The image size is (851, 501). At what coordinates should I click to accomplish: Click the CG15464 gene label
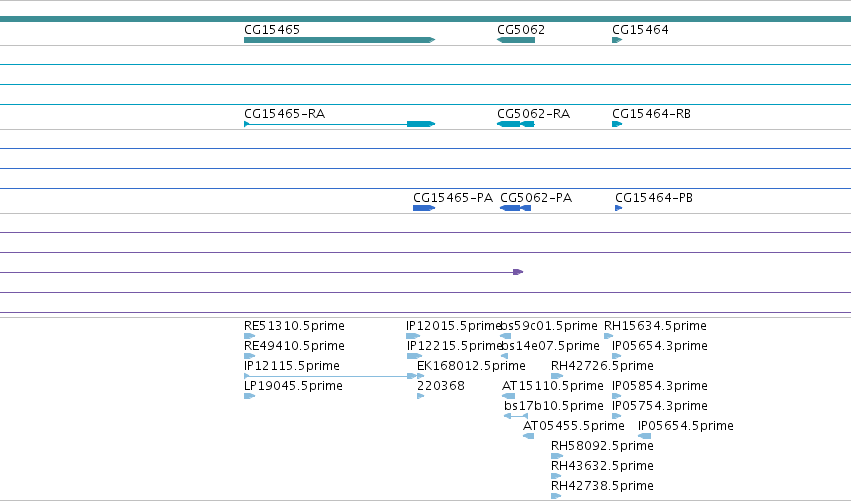640,30
